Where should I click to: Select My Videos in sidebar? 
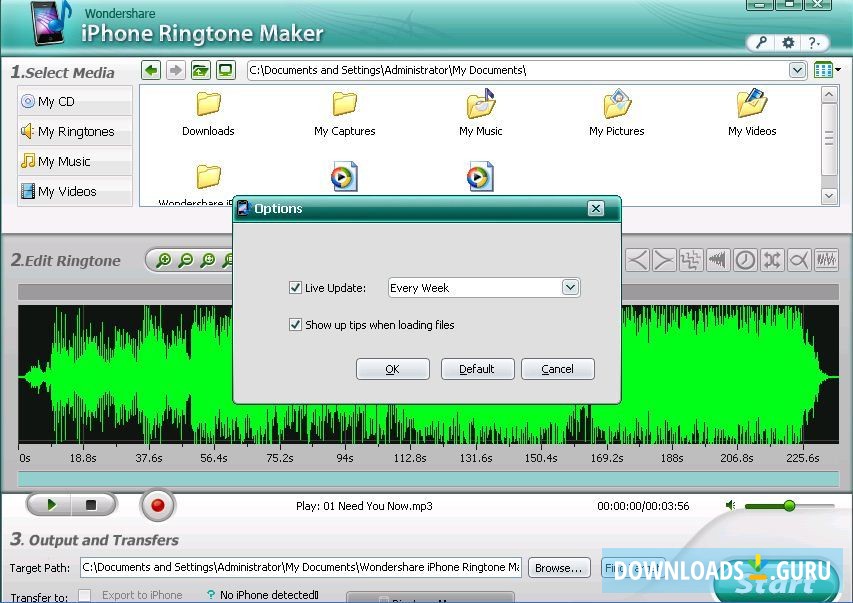pos(75,191)
